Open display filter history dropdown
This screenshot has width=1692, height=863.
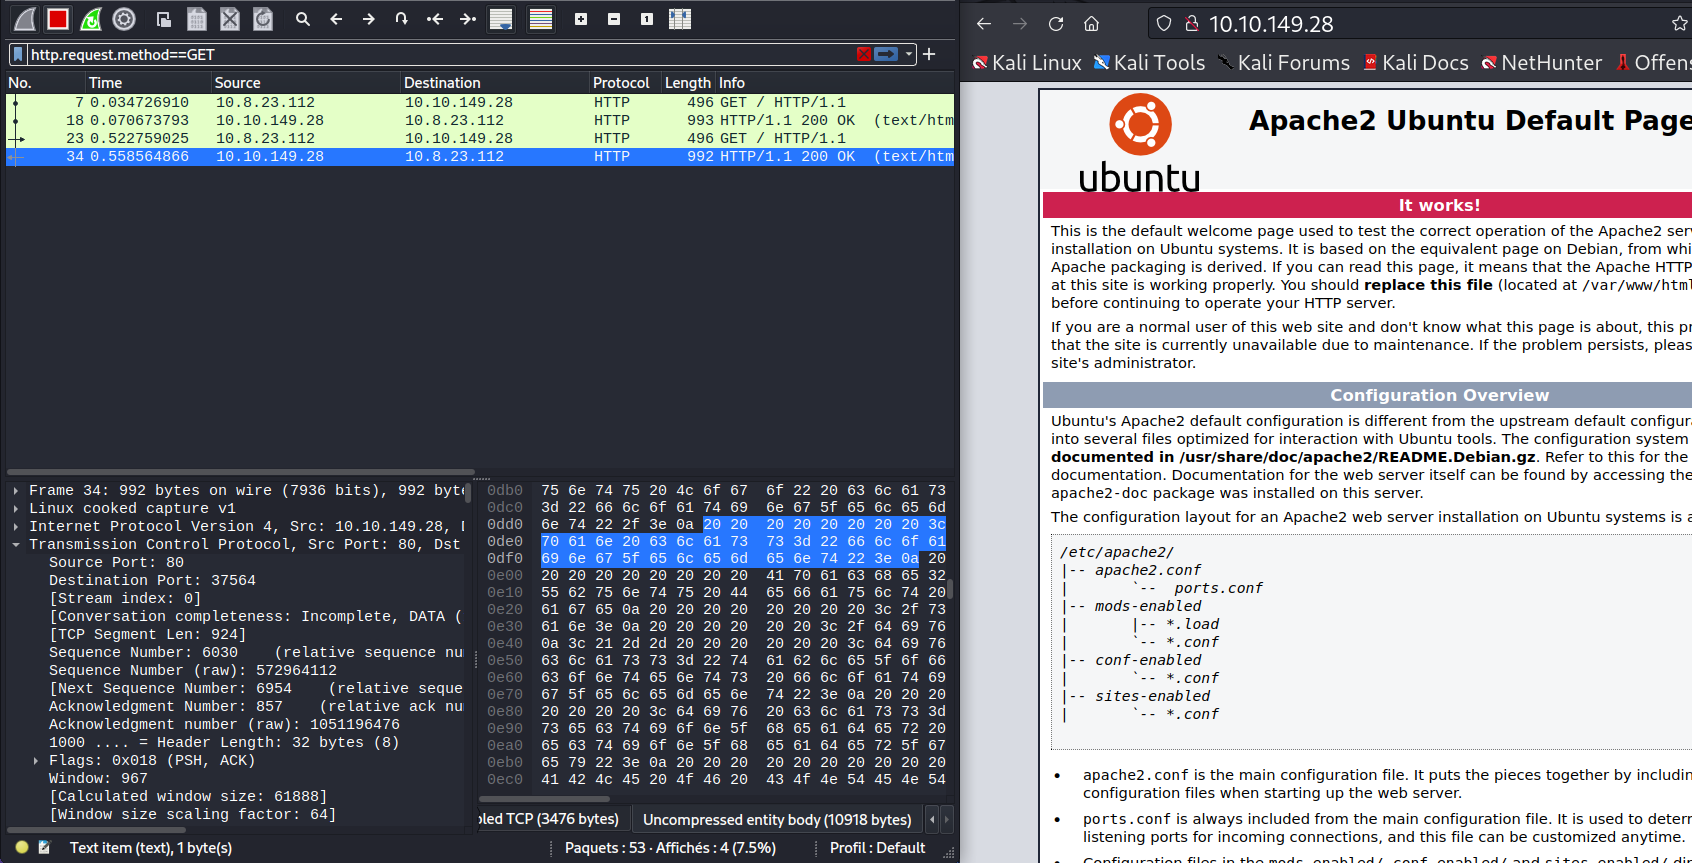click(x=908, y=55)
